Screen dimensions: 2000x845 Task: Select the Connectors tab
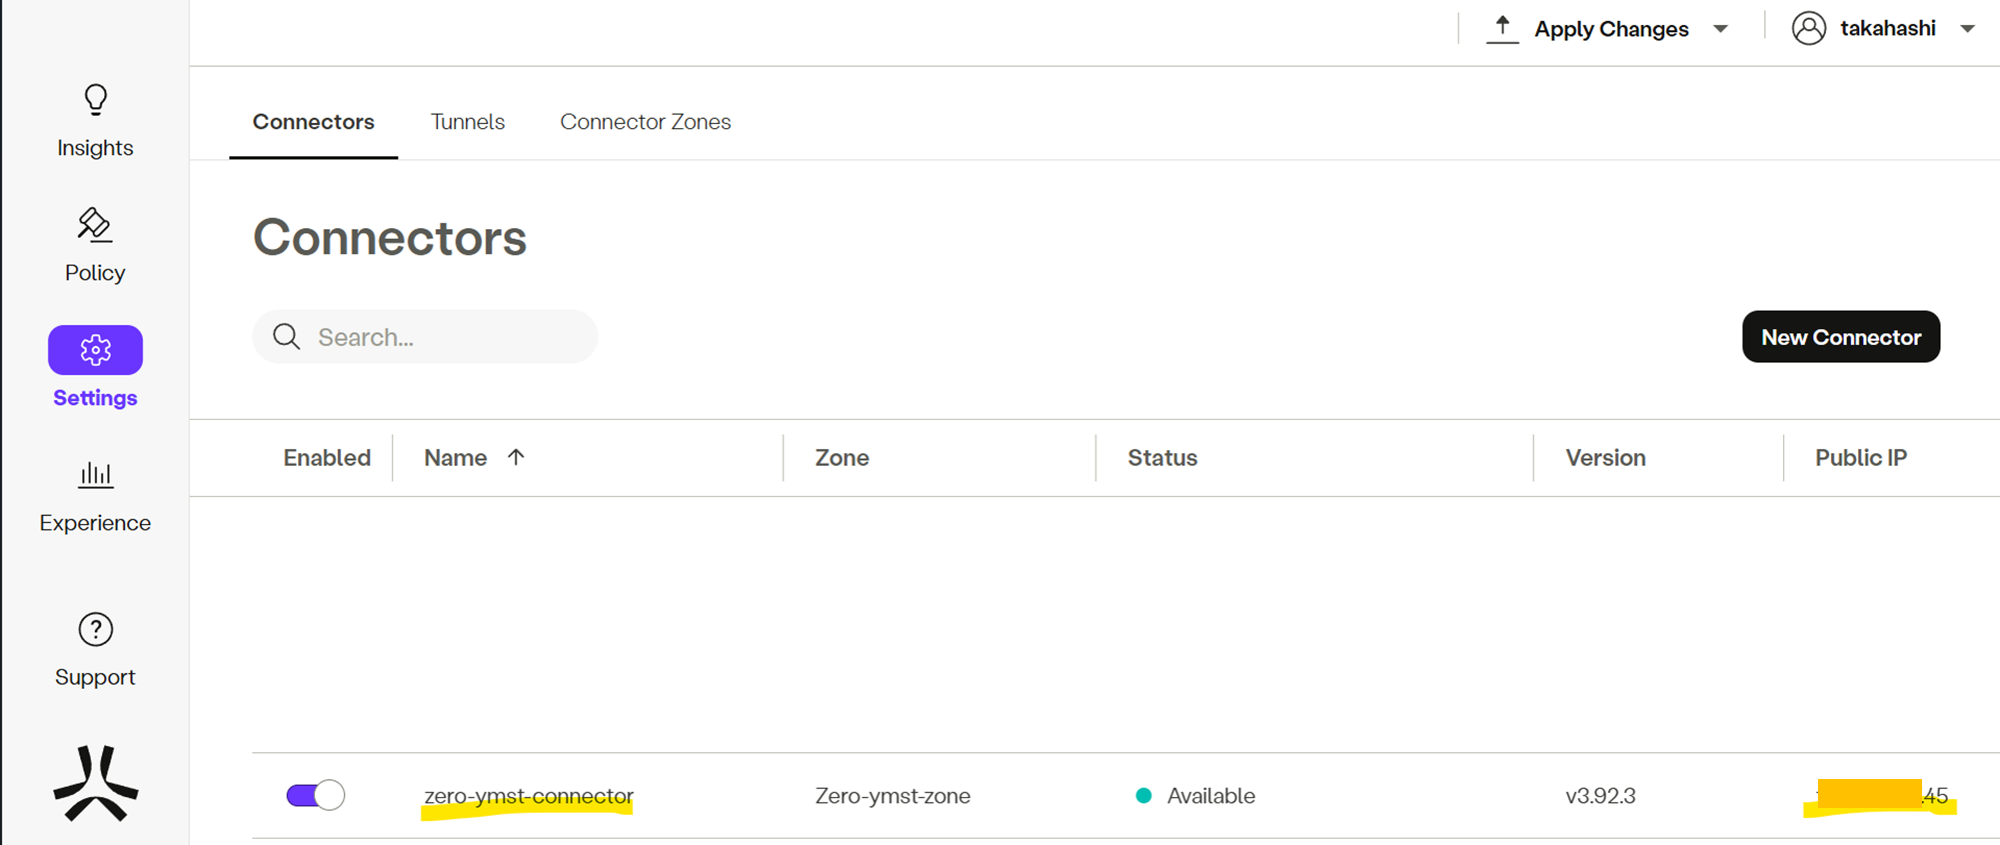(313, 122)
